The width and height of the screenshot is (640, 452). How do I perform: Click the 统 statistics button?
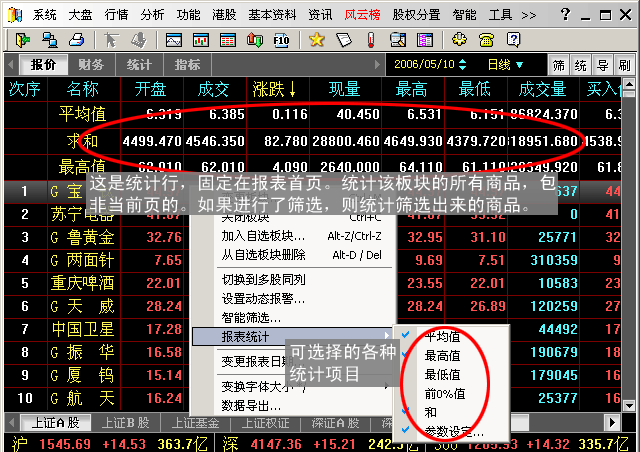(x=581, y=65)
